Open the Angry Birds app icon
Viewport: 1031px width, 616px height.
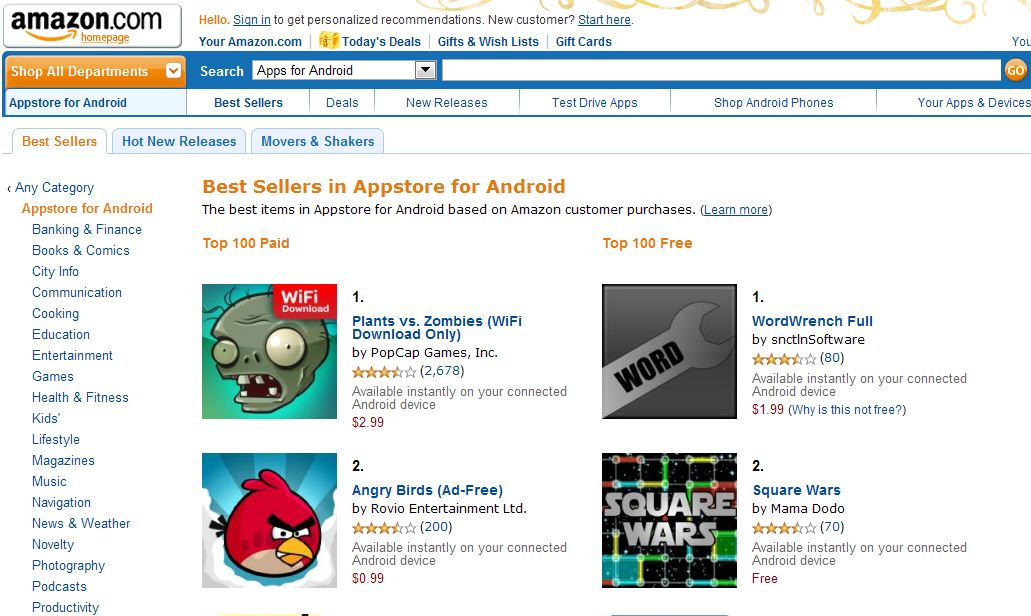[269, 520]
